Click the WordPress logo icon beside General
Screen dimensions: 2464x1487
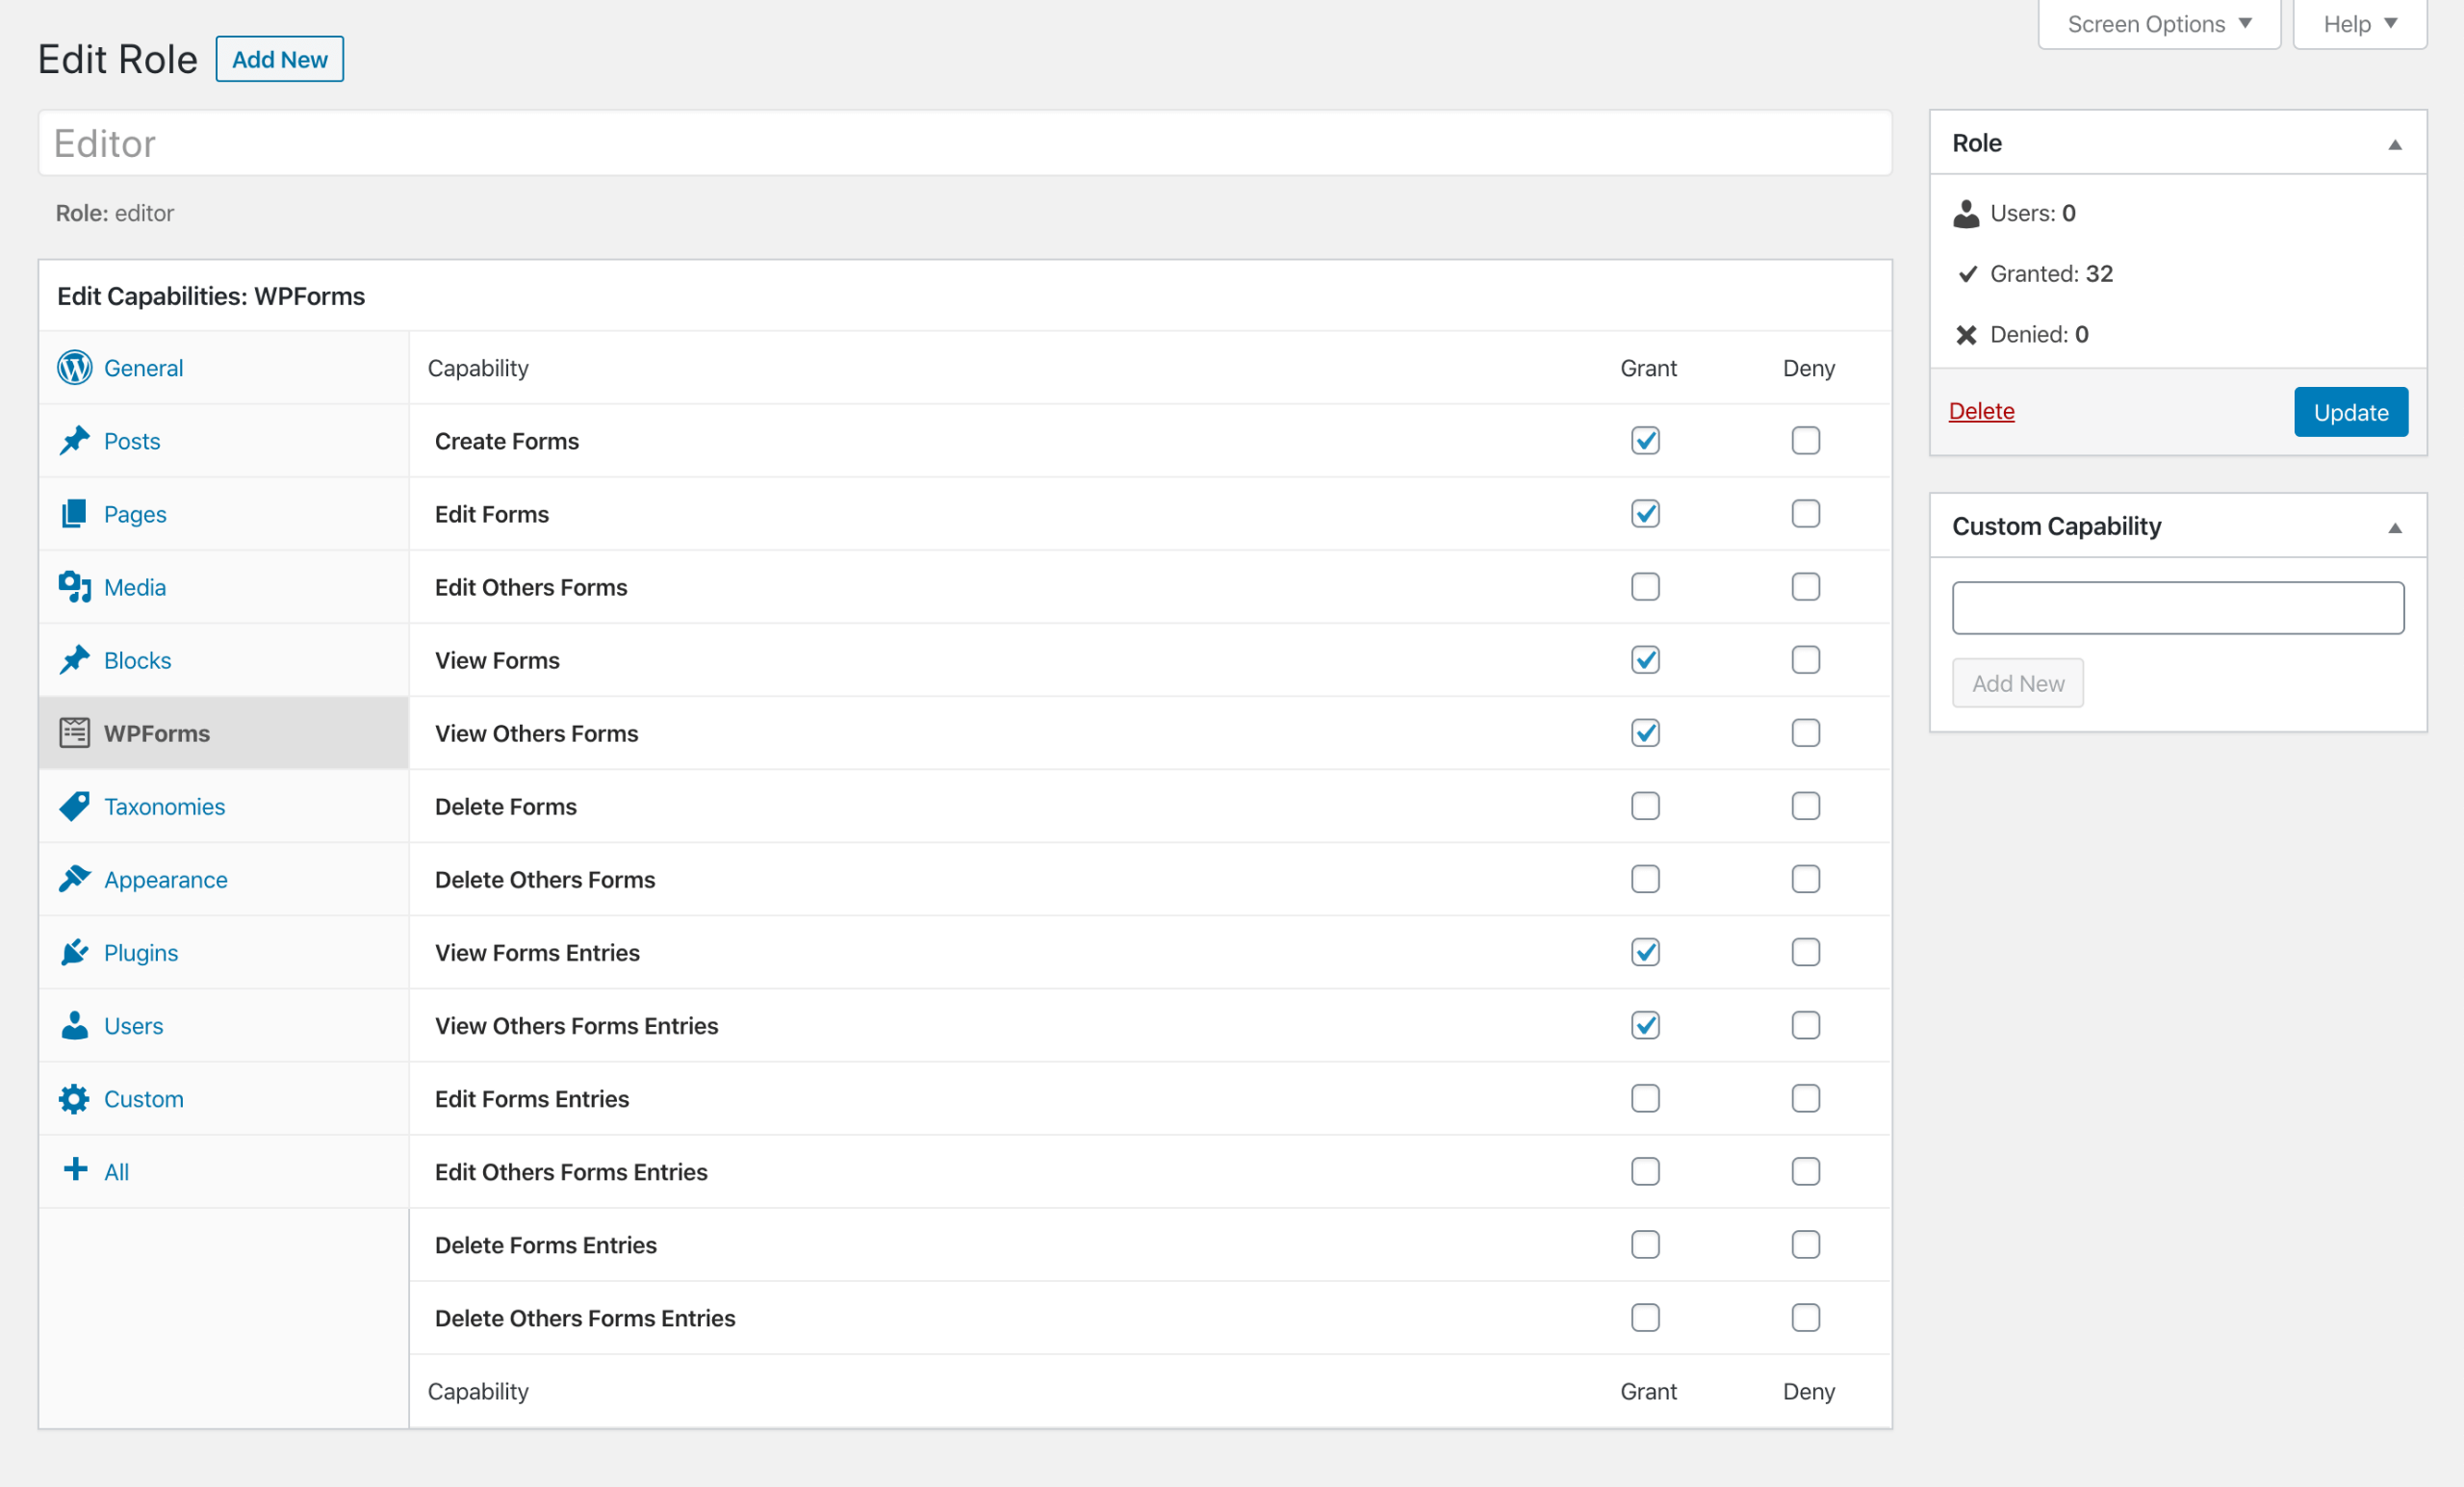[x=74, y=368]
